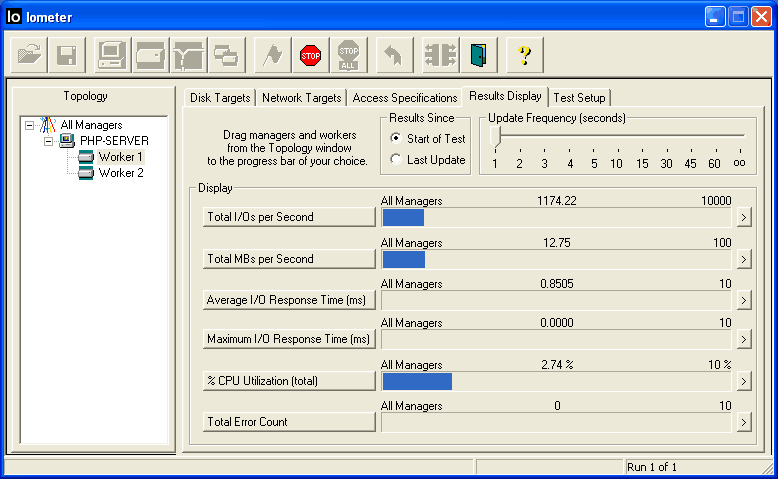Viewport: 778px width, 479px height.
Task: Click Maximum I/O Response Time (ms) button
Action: 289,339
